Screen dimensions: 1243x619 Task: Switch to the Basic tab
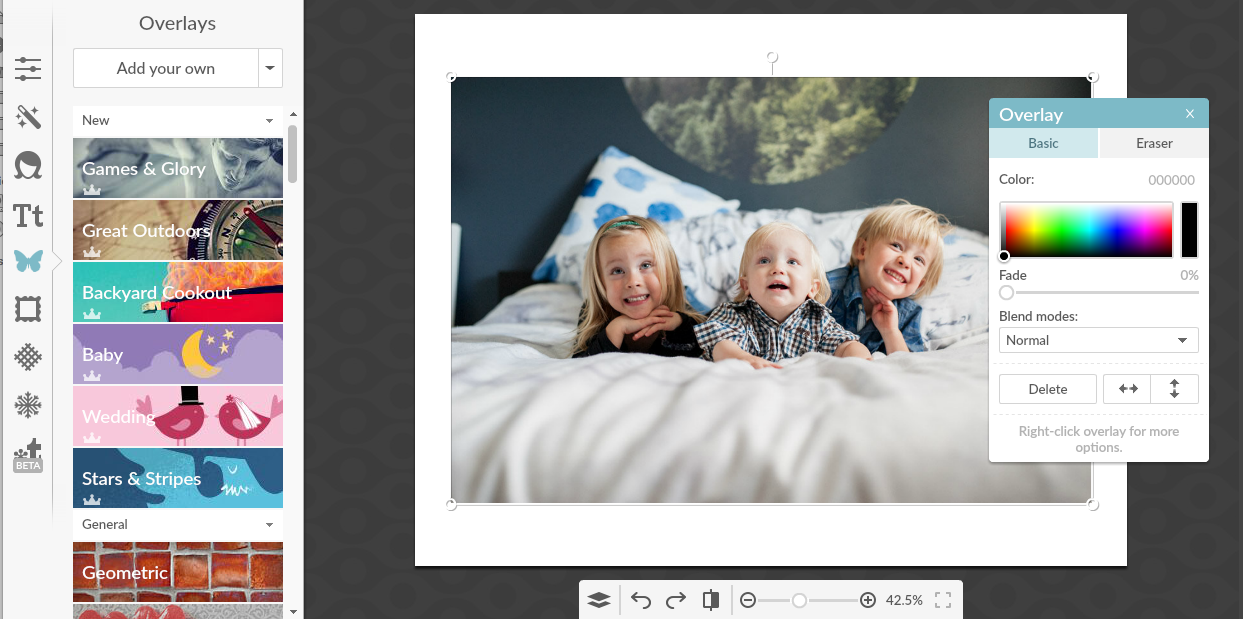tap(1043, 143)
